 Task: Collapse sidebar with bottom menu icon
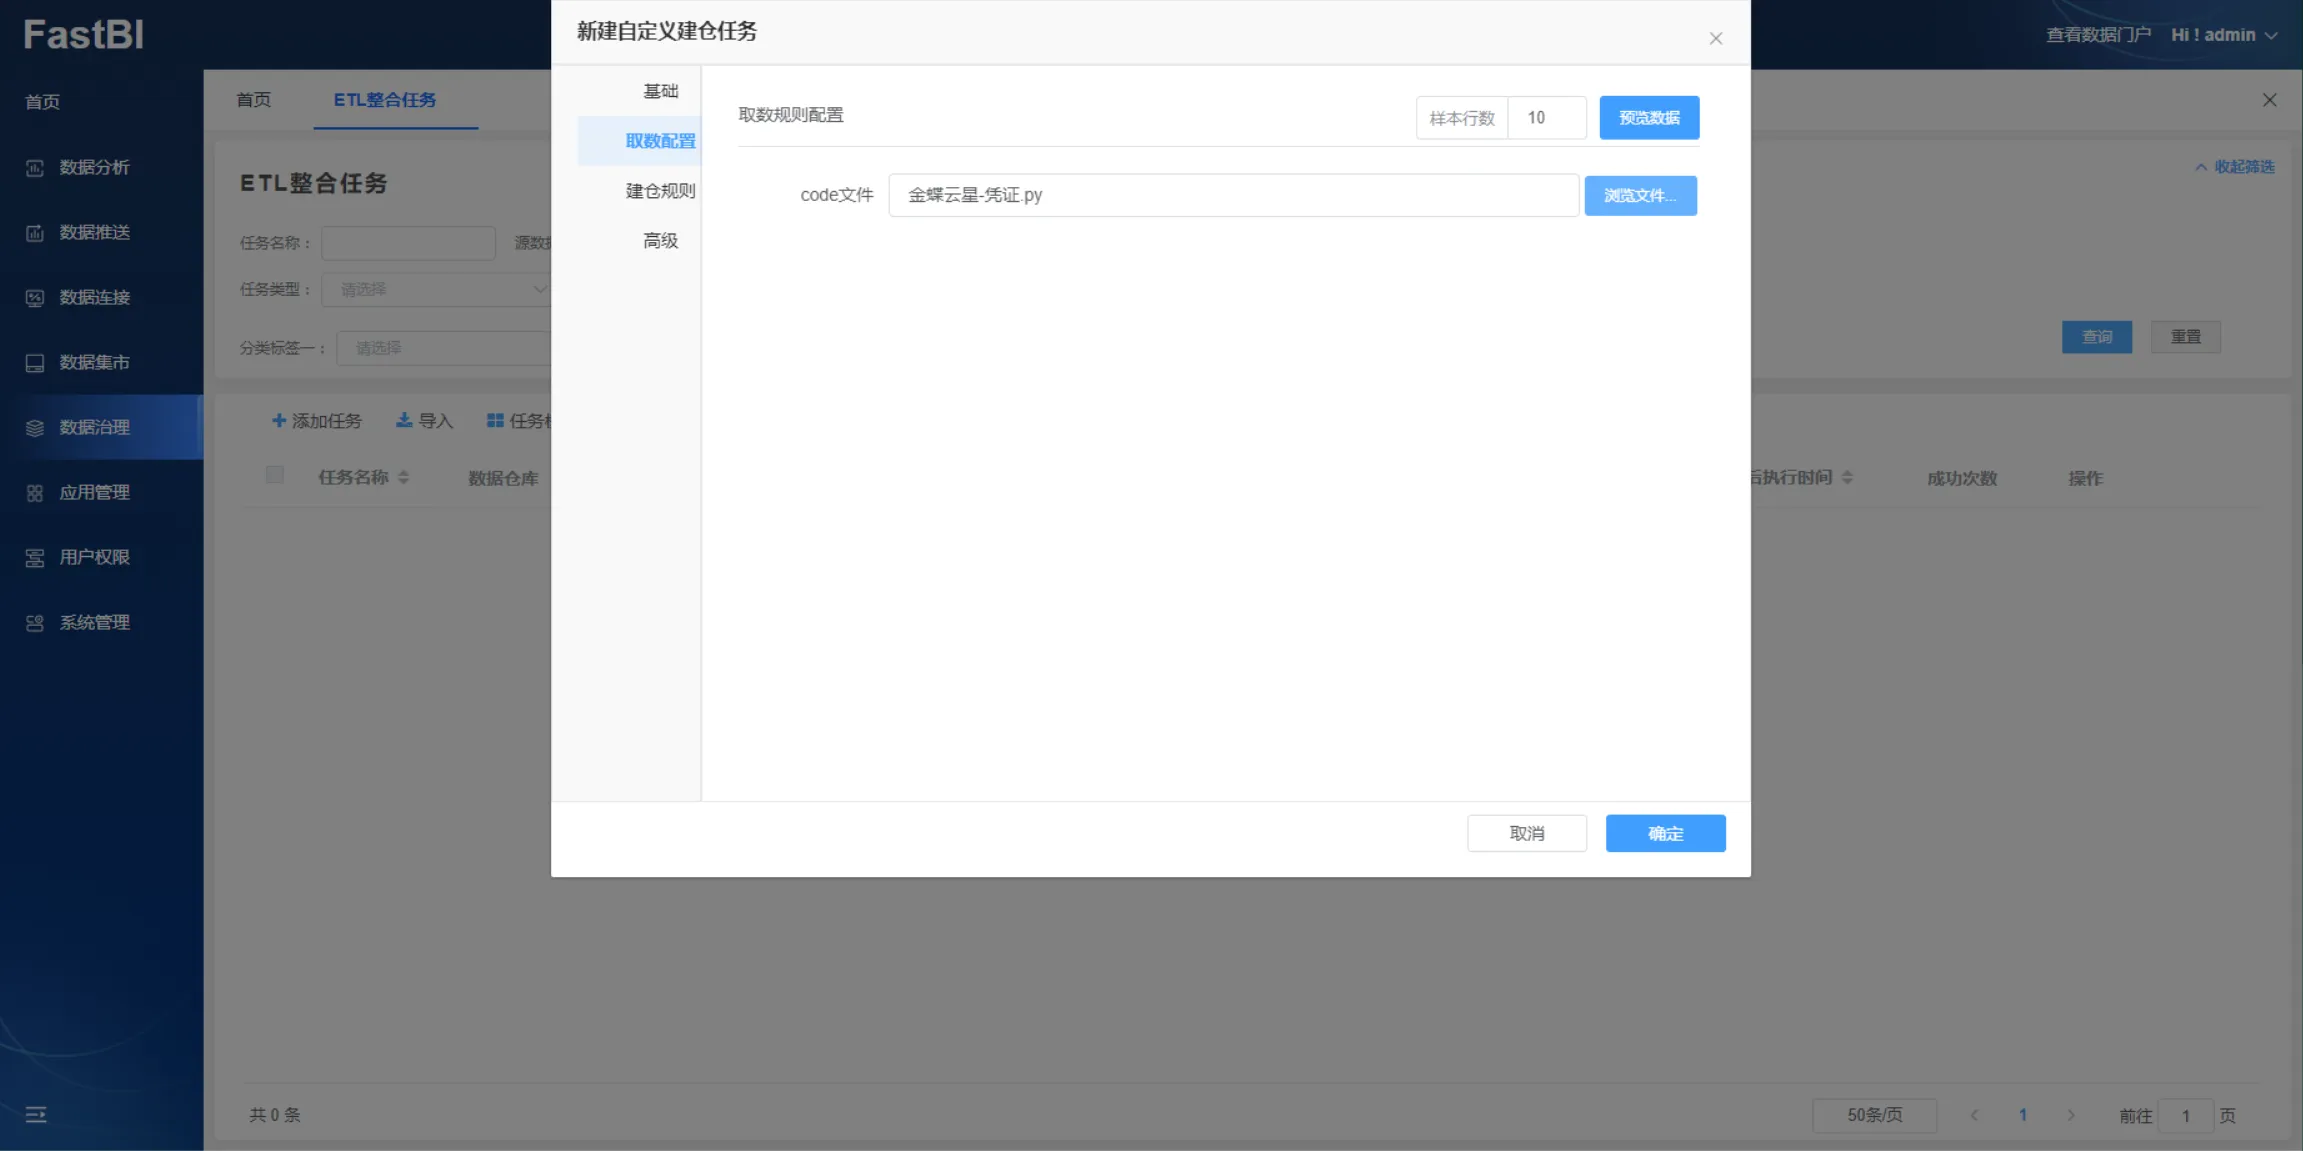(36, 1114)
